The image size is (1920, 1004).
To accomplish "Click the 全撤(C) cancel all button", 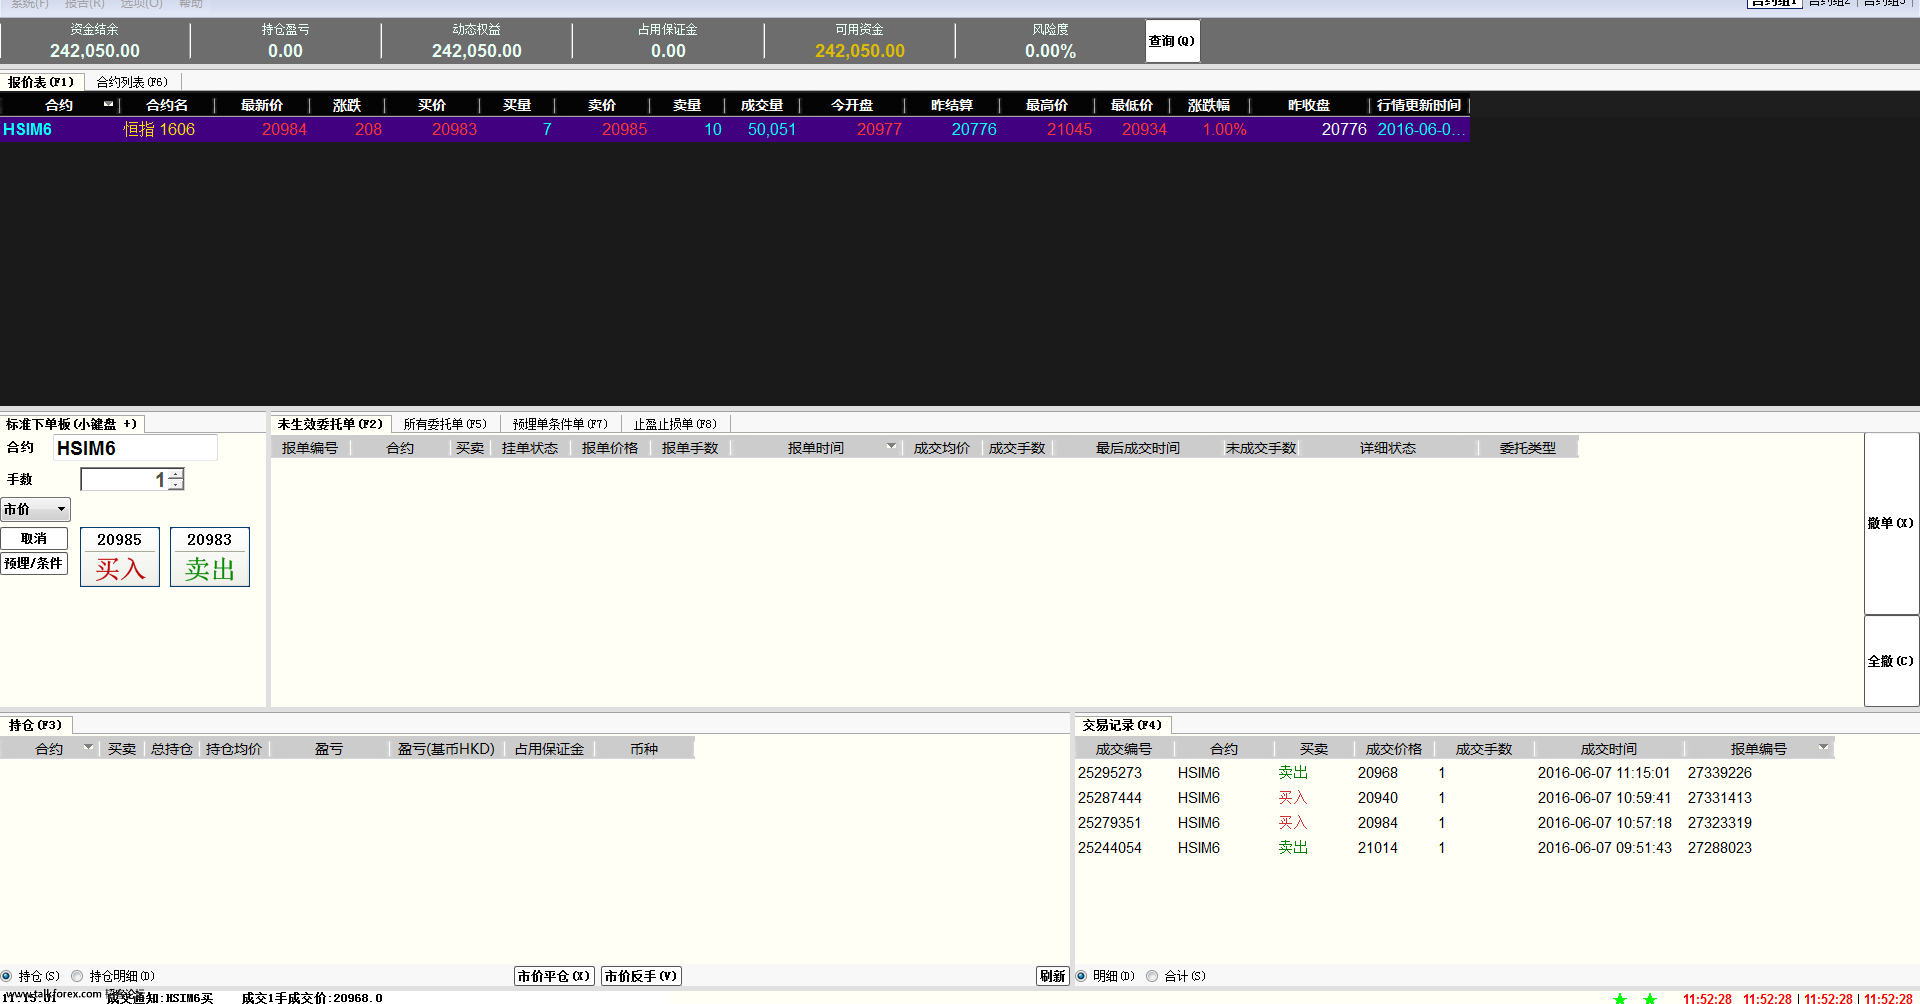I will (1891, 661).
